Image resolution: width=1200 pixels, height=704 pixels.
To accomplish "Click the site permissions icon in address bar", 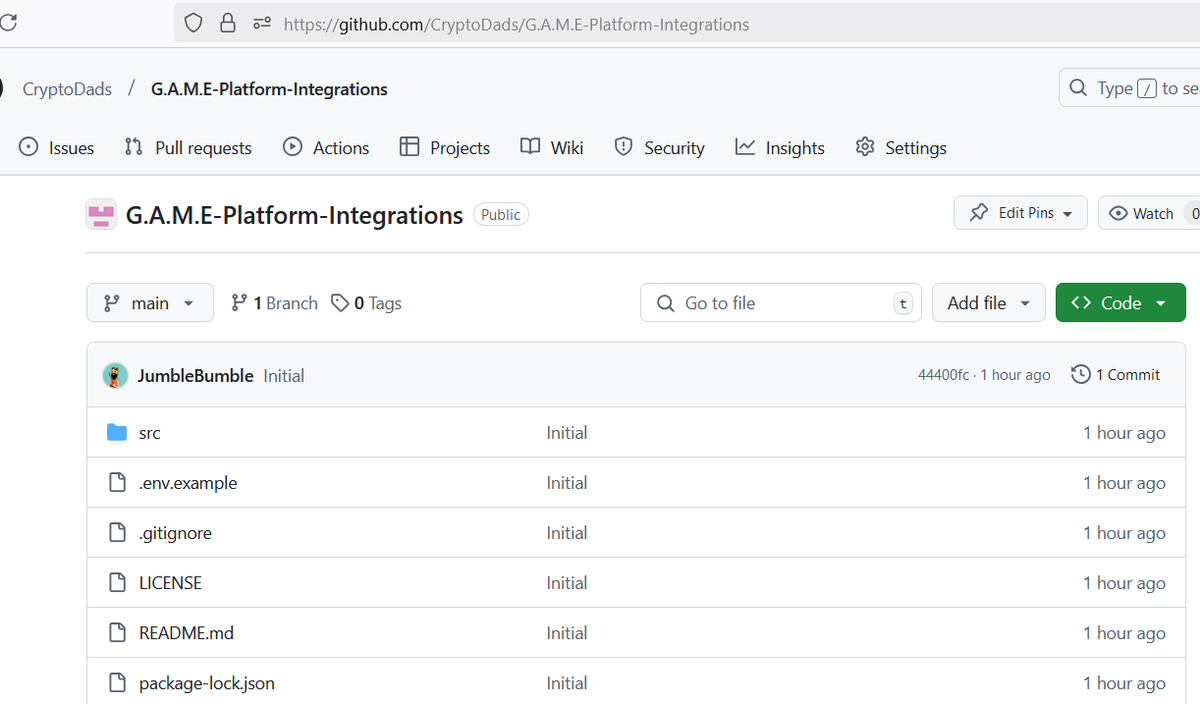I will [262, 23].
